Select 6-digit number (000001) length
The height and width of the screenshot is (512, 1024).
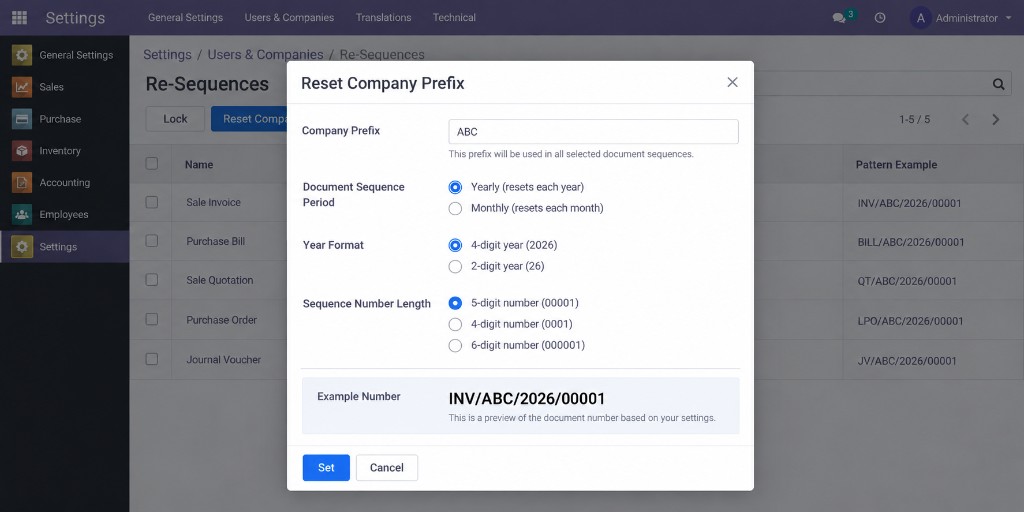(x=455, y=345)
